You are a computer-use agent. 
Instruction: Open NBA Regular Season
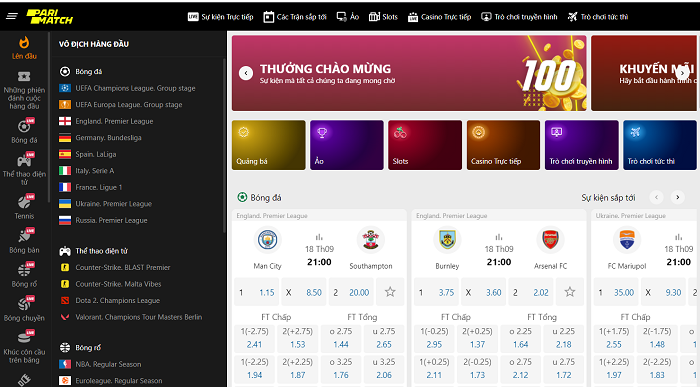click(100, 365)
